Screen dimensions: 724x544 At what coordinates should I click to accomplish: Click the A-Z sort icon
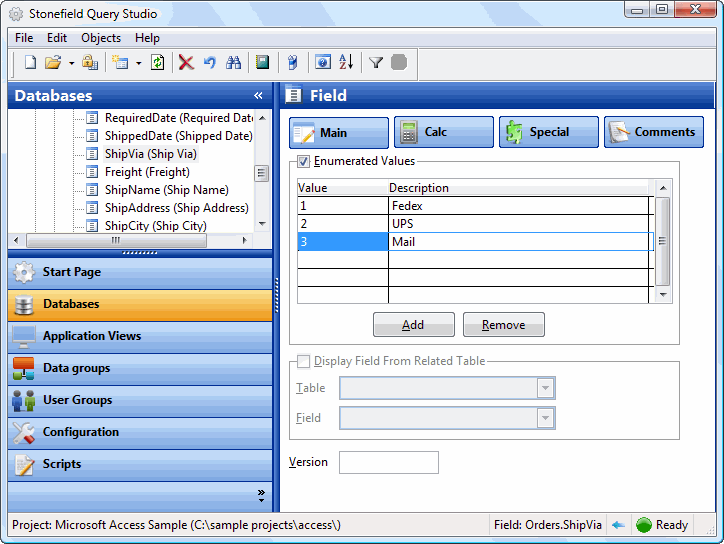pyautogui.click(x=346, y=62)
